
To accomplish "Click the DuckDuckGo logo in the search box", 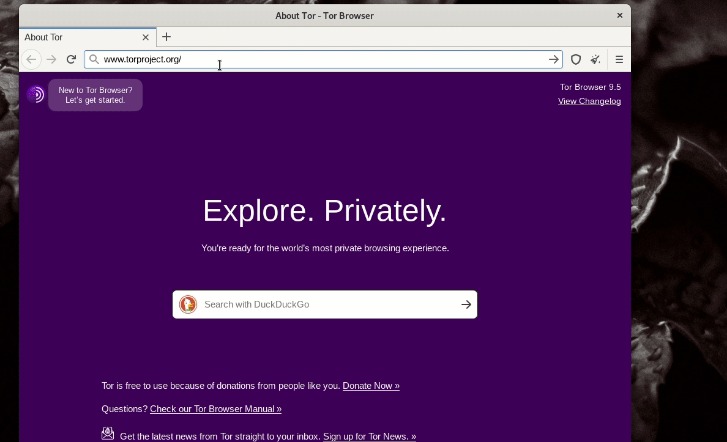I will coord(188,304).
